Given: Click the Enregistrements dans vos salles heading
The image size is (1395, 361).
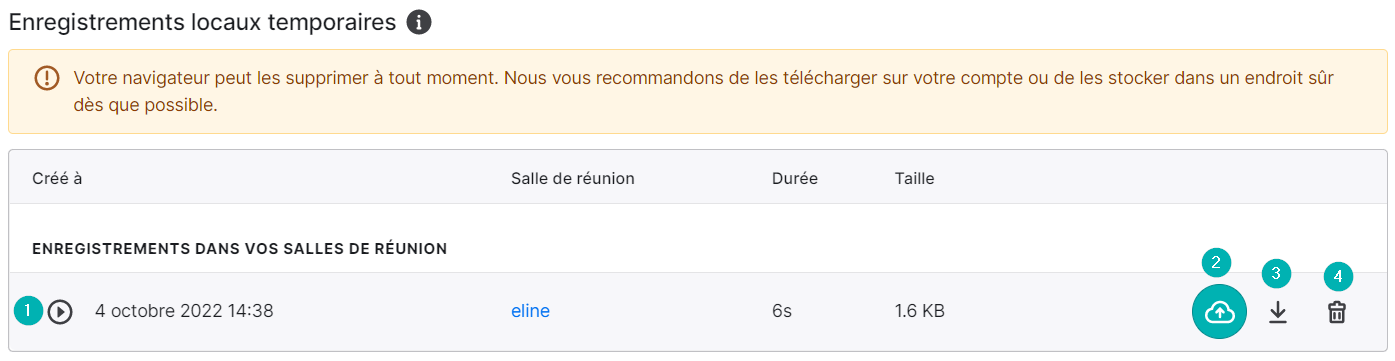Looking at the screenshot, I should click(x=239, y=248).
